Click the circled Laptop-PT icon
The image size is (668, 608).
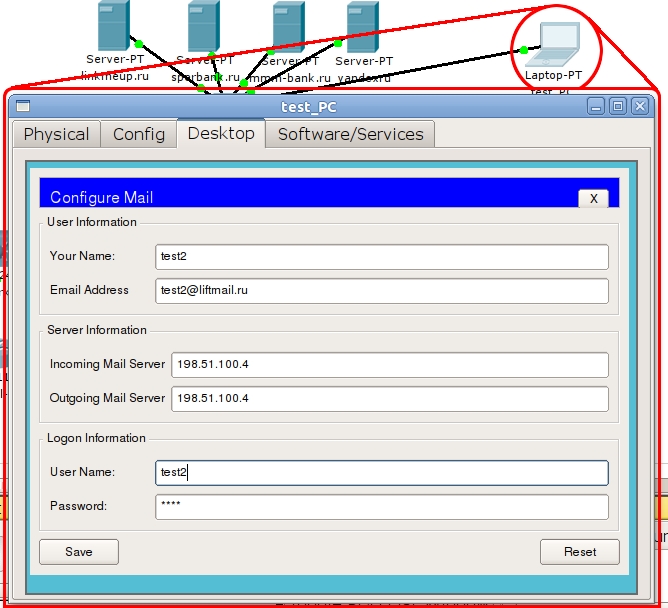click(x=556, y=44)
